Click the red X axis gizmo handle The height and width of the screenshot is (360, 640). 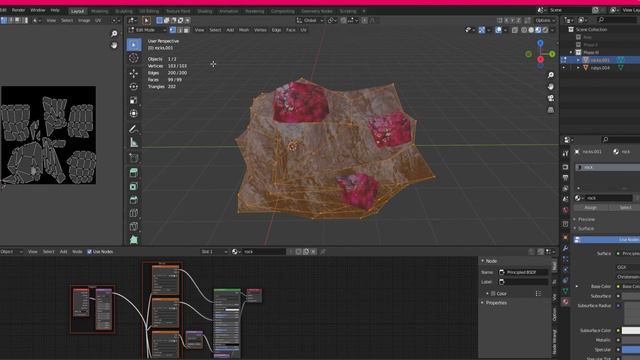pyautogui.click(x=540, y=60)
